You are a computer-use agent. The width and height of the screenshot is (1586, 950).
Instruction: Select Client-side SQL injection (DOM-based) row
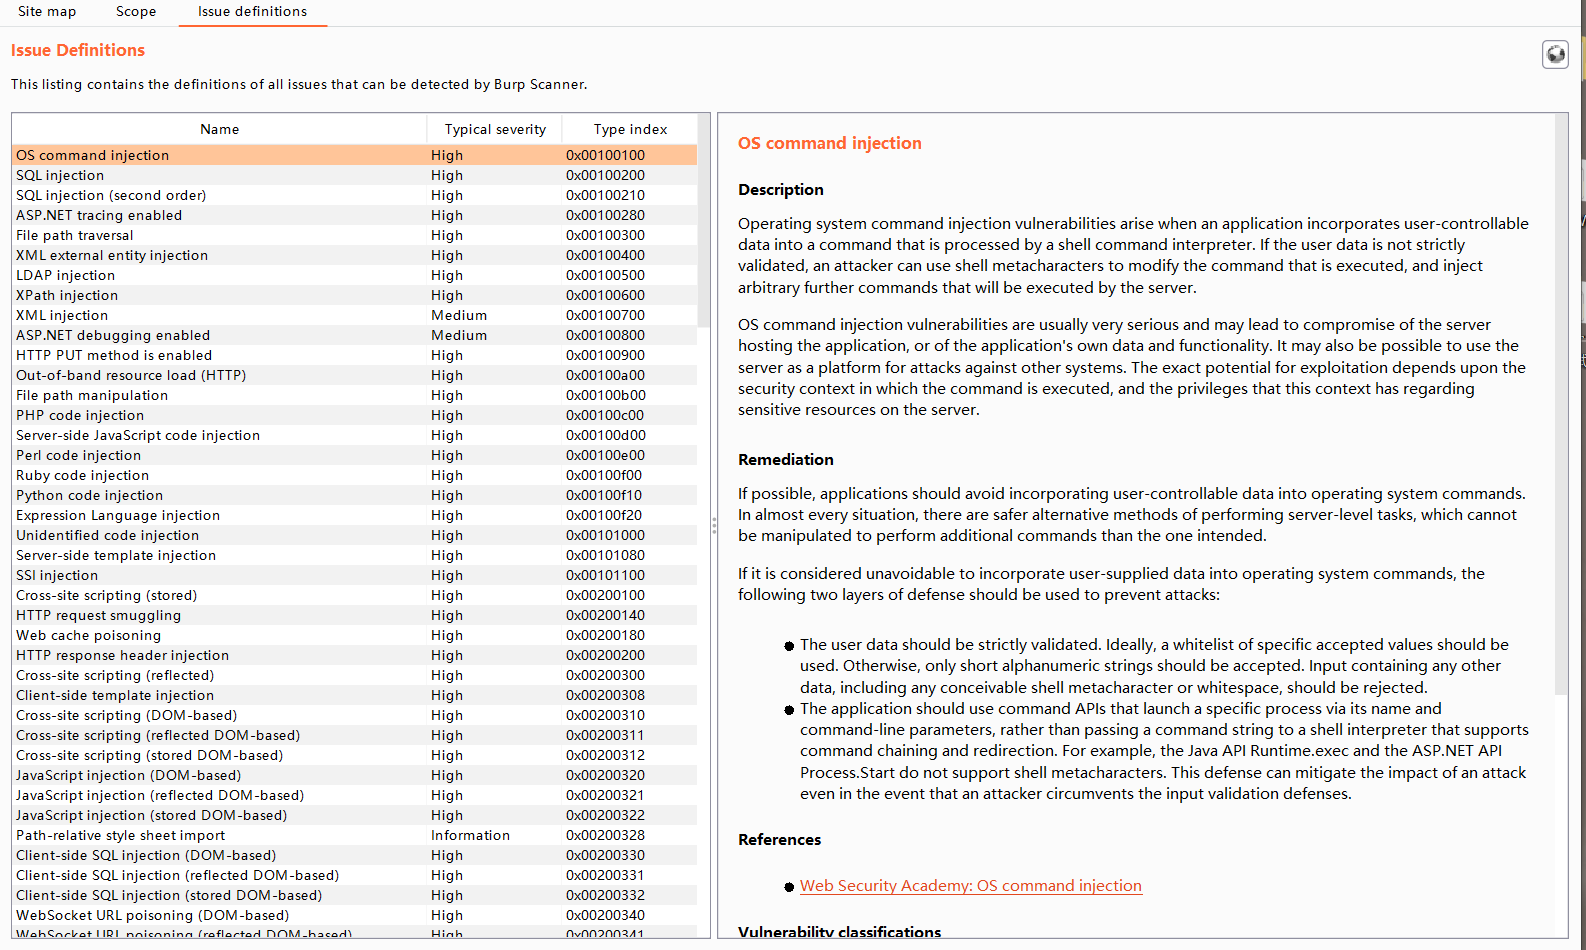(x=354, y=855)
